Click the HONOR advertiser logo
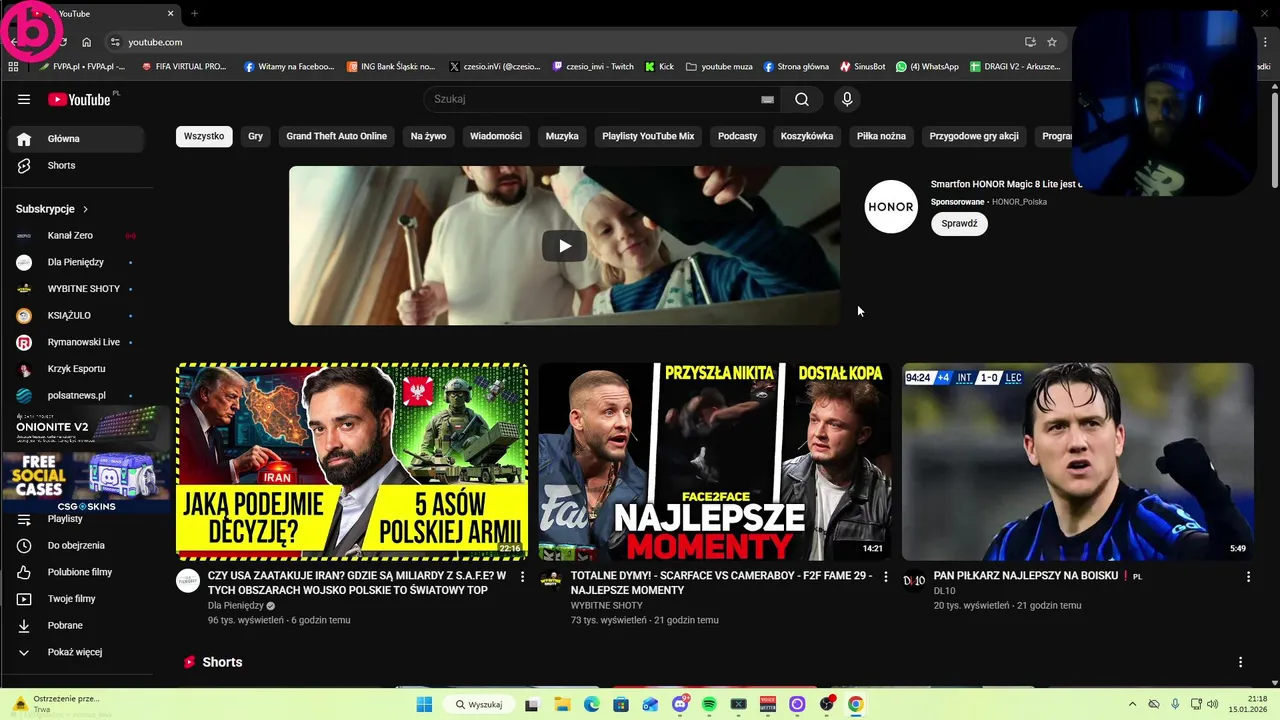 [890, 207]
